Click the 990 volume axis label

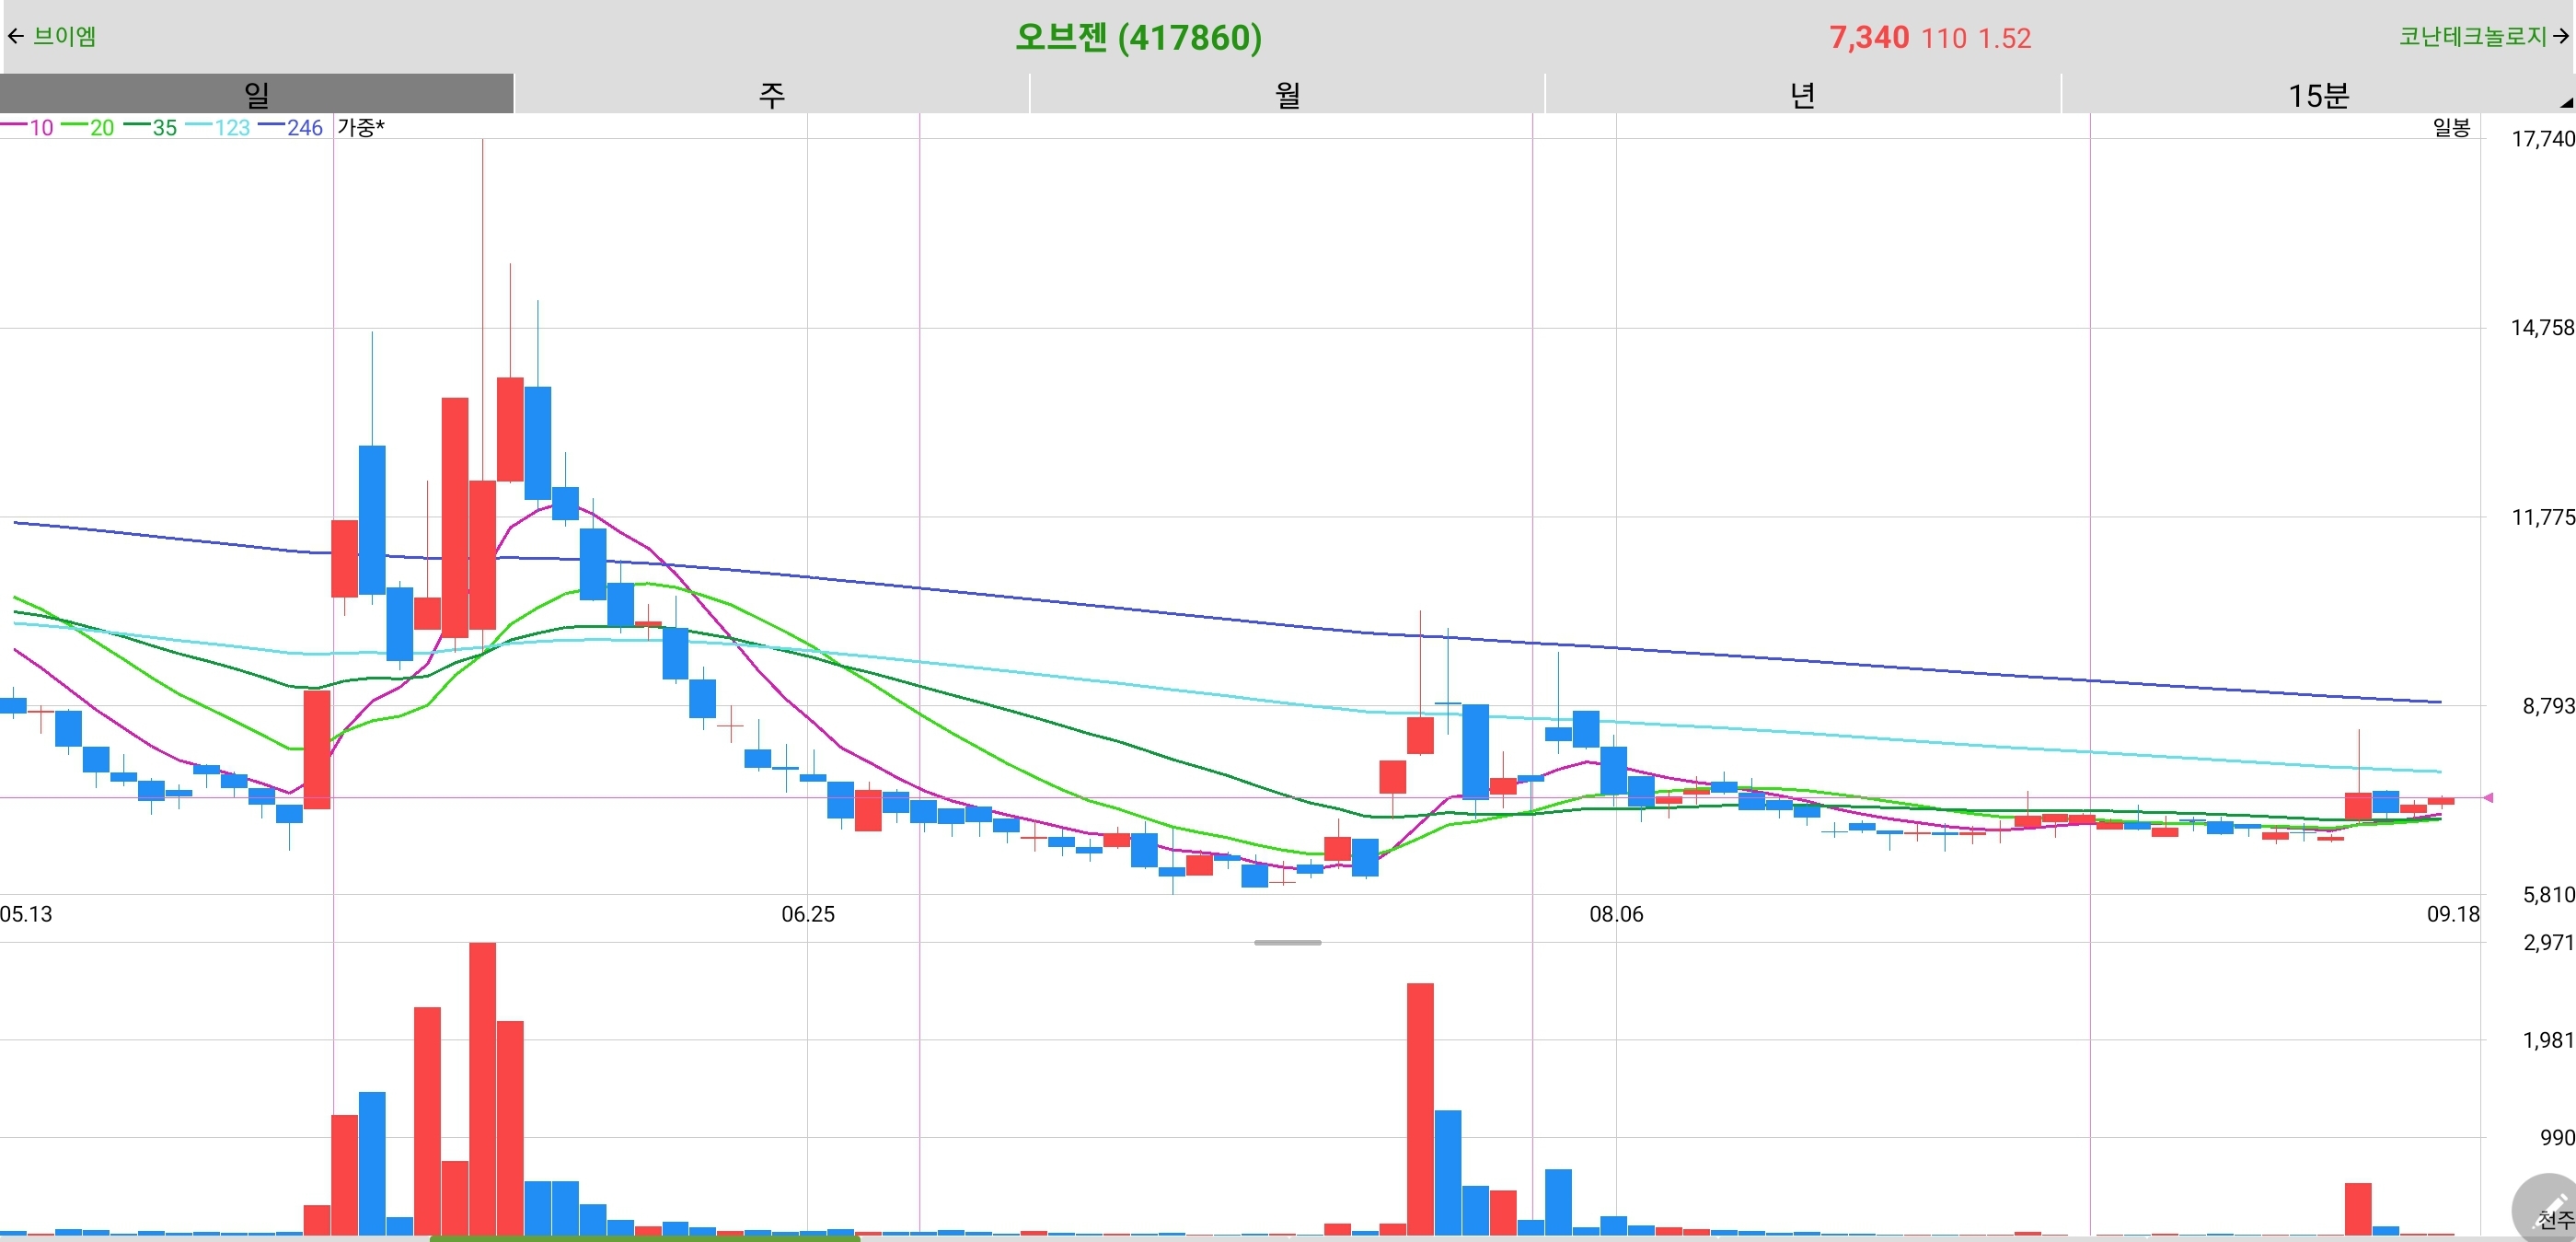coord(2557,1137)
